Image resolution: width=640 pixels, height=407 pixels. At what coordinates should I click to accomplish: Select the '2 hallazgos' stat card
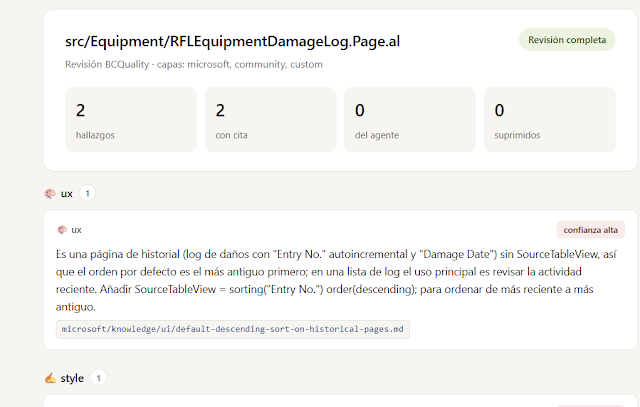tap(131, 120)
